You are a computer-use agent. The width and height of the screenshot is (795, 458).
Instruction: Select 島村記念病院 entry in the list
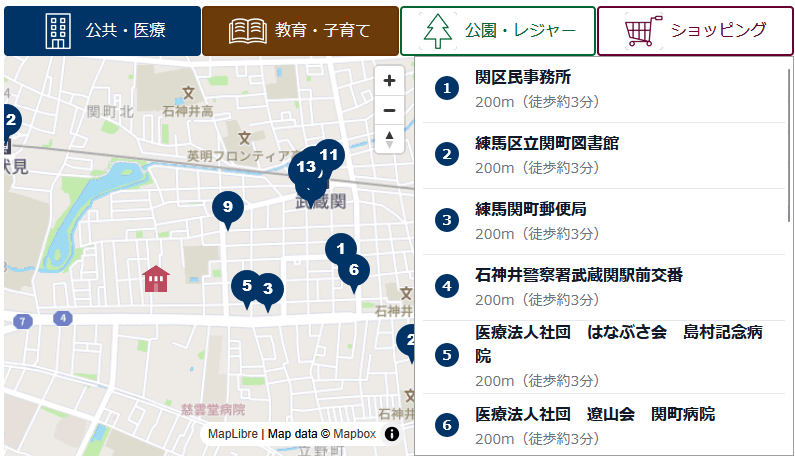tap(603, 357)
